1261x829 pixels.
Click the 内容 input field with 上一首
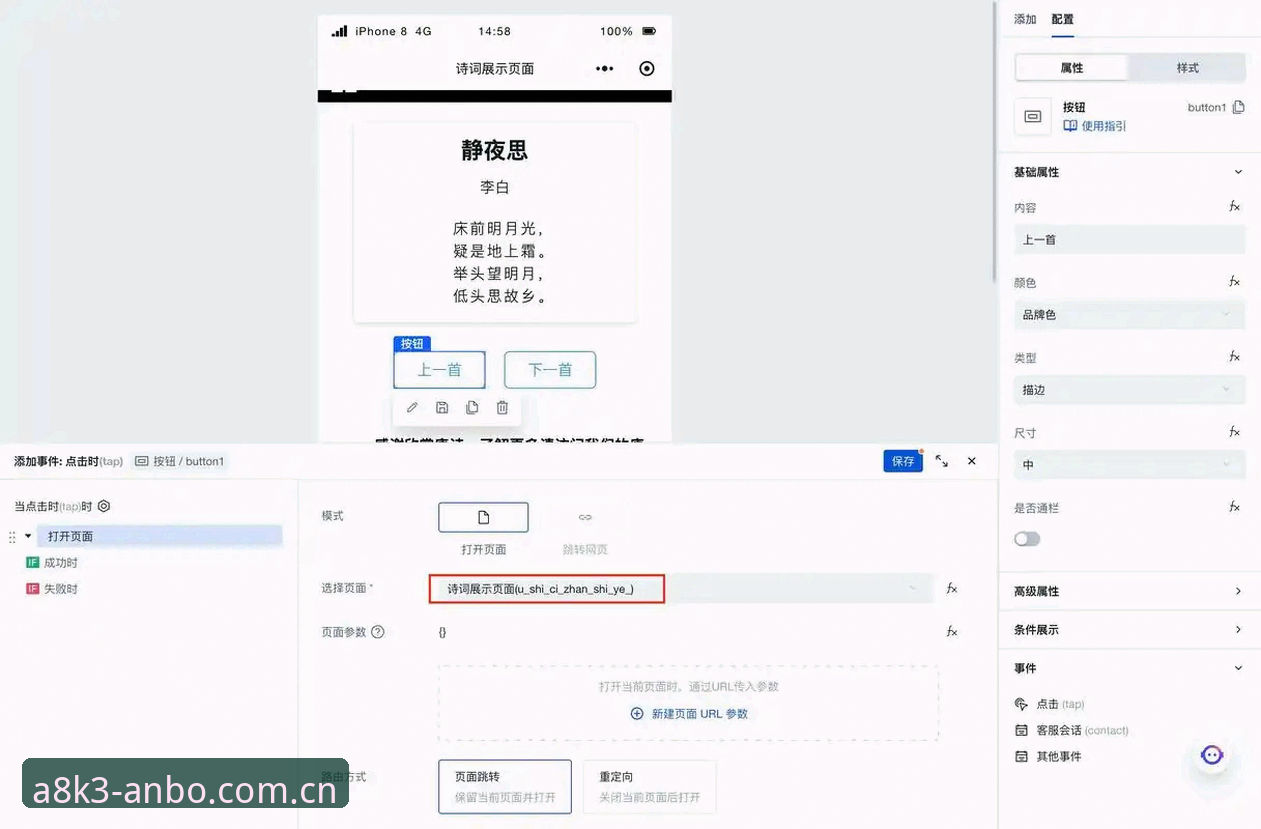click(x=1130, y=239)
